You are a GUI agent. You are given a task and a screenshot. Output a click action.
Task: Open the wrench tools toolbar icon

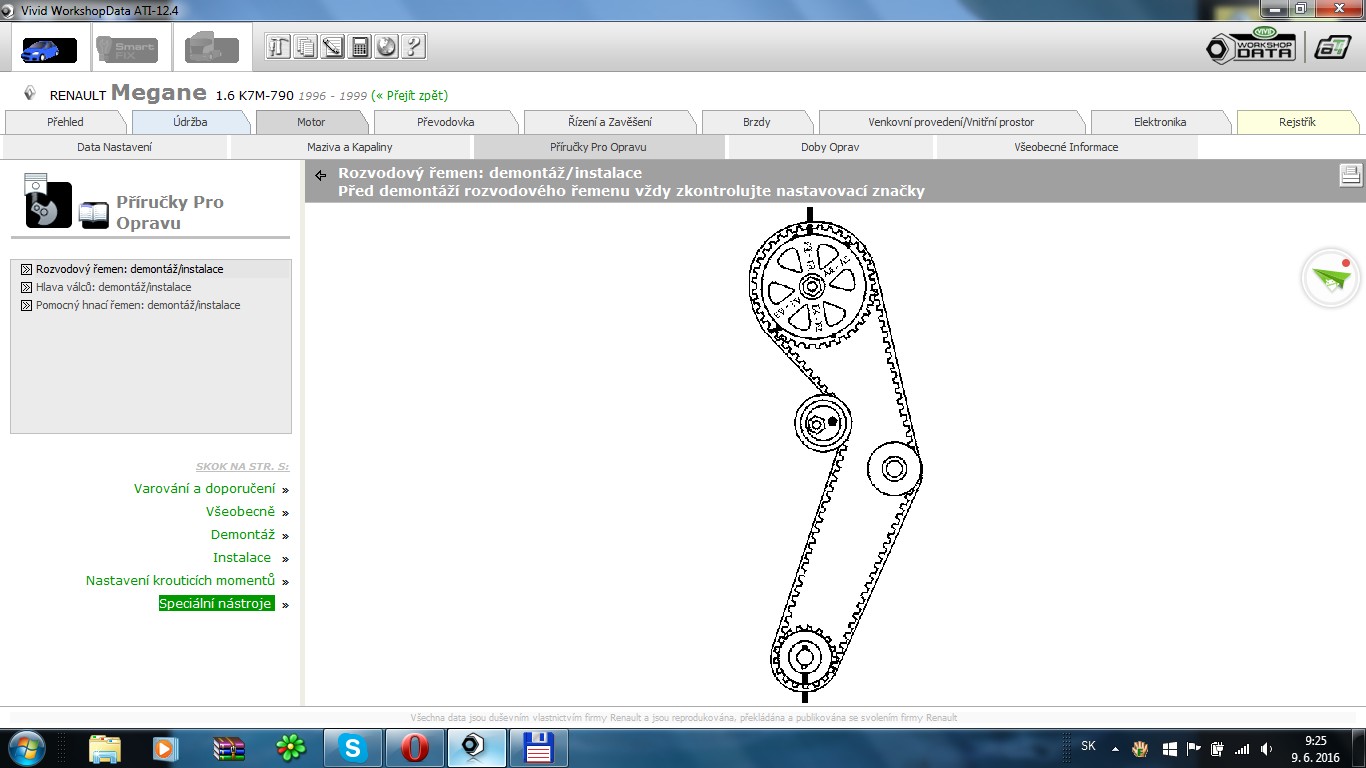[x=279, y=46]
